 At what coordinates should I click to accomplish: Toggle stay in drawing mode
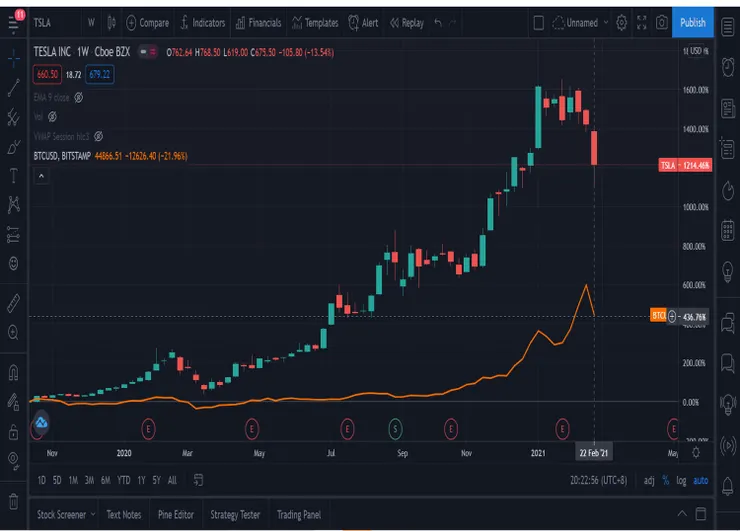[x=13, y=402]
